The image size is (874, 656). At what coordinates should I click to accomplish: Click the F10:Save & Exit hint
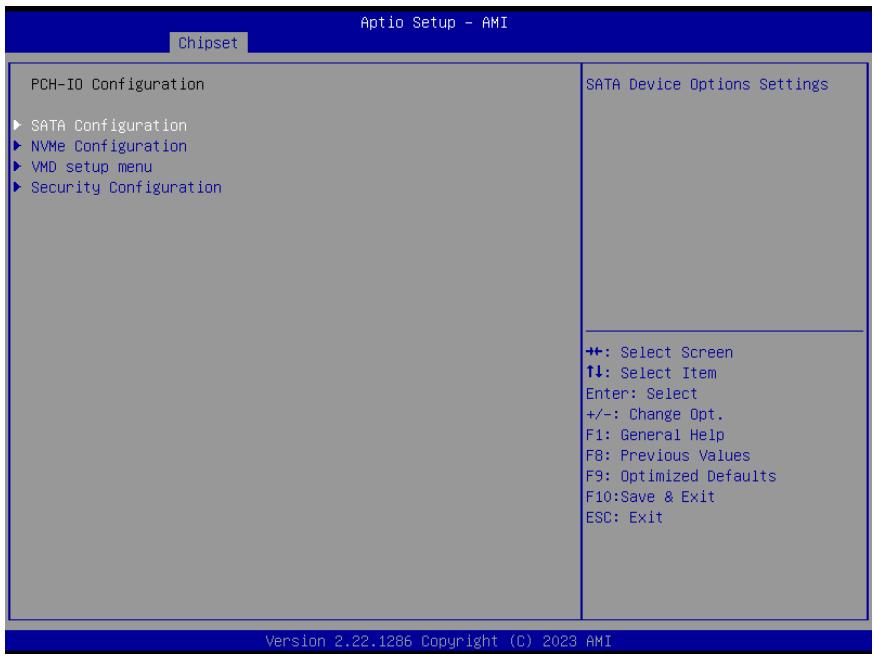650,497
